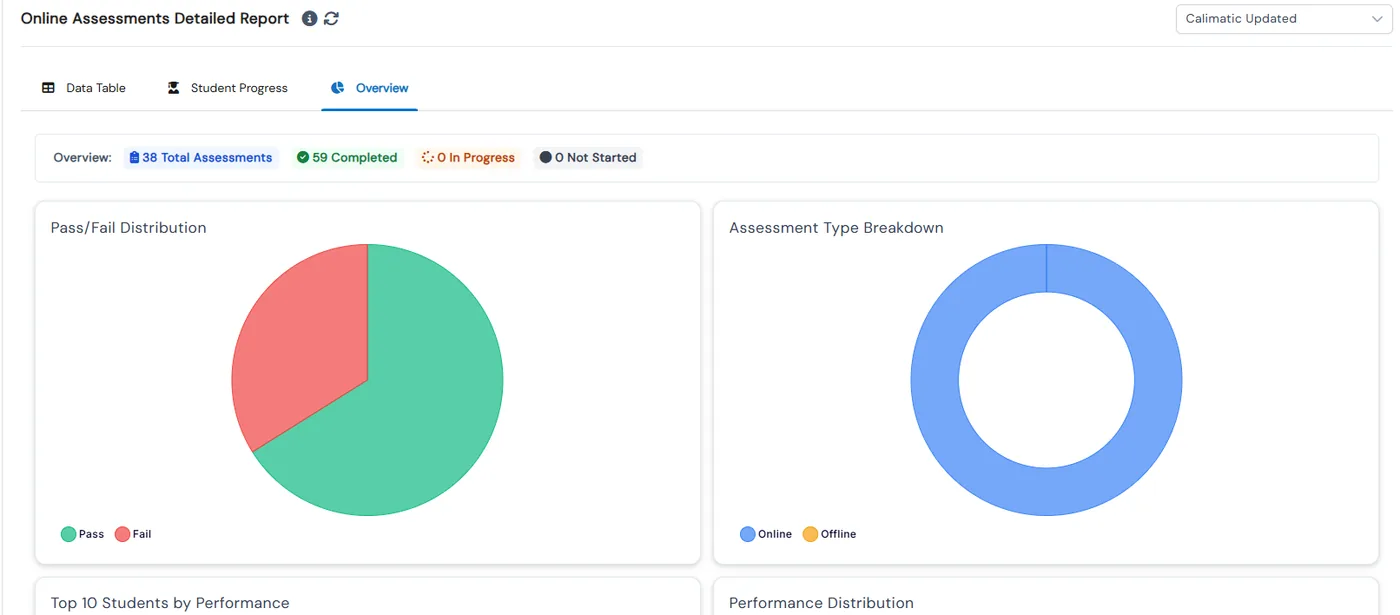
Task: Click the blue Online legend swatch
Action: 747,534
